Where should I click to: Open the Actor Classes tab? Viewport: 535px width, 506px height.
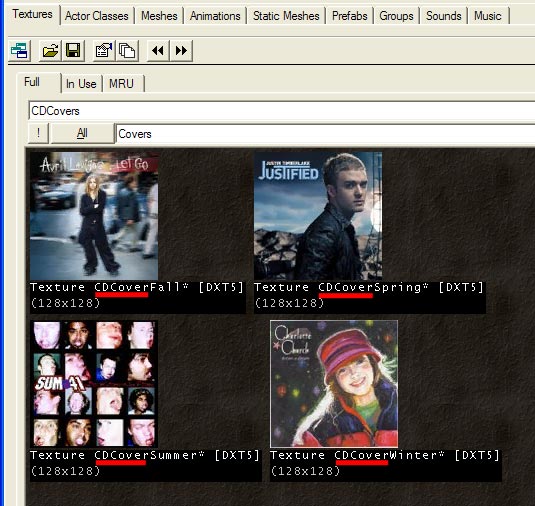(97, 16)
